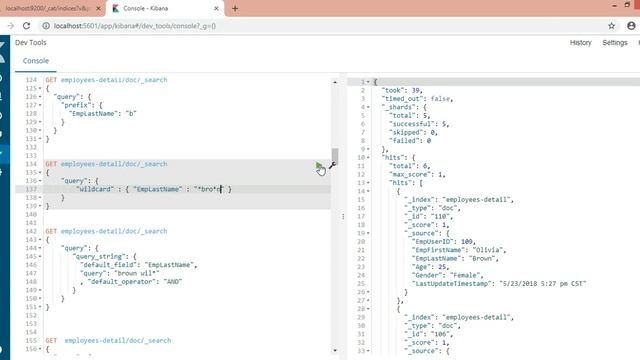Collapse the request body at editor line 135

pyautogui.click(x=40, y=173)
